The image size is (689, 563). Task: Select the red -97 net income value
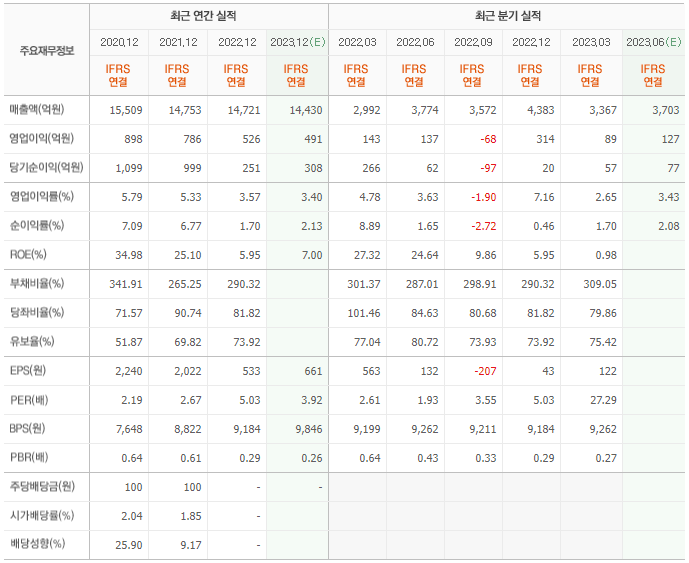tap(488, 168)
